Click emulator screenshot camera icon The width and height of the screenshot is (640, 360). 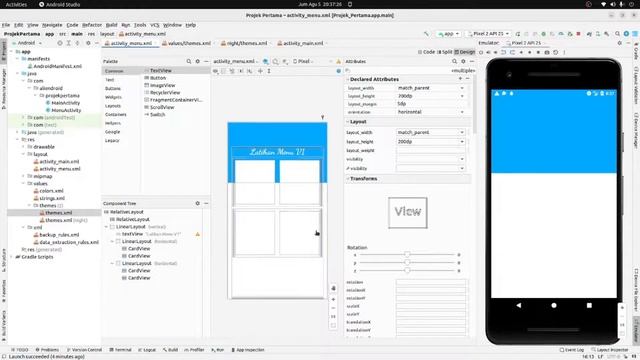[547, 52]
